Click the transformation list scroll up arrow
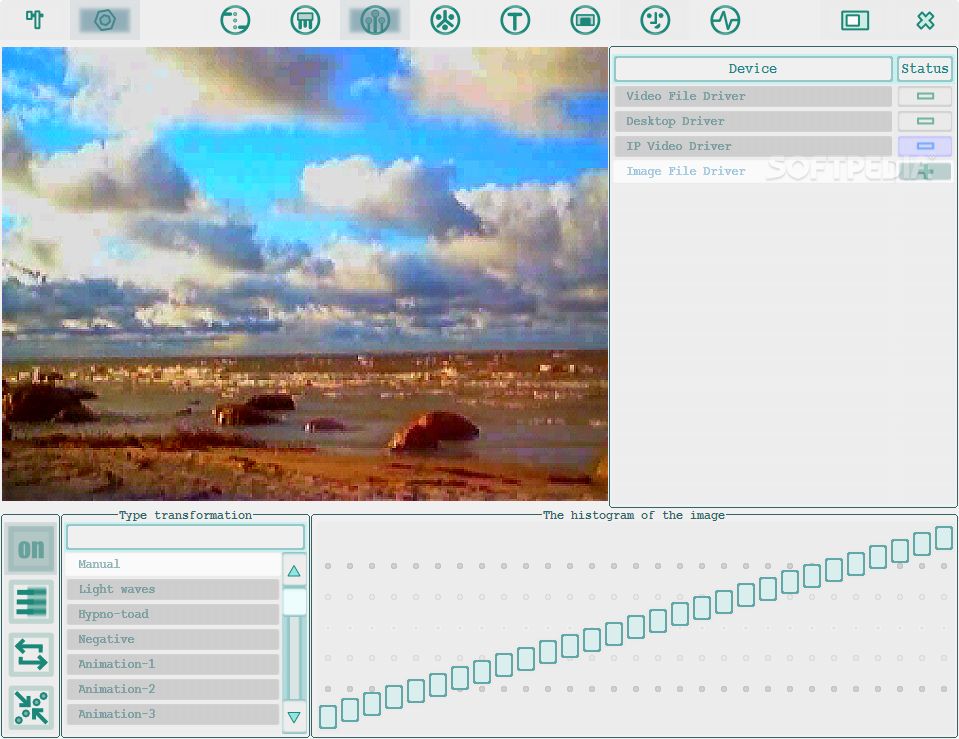959x739 pixels. 294,571
